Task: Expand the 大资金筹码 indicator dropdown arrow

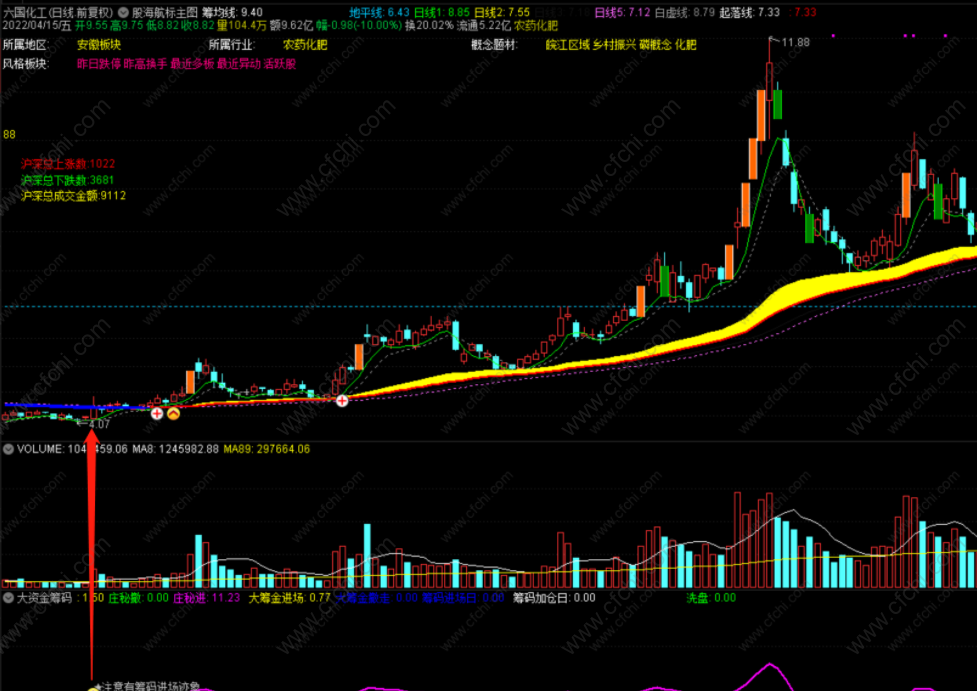Action: [x=9, y=598]
